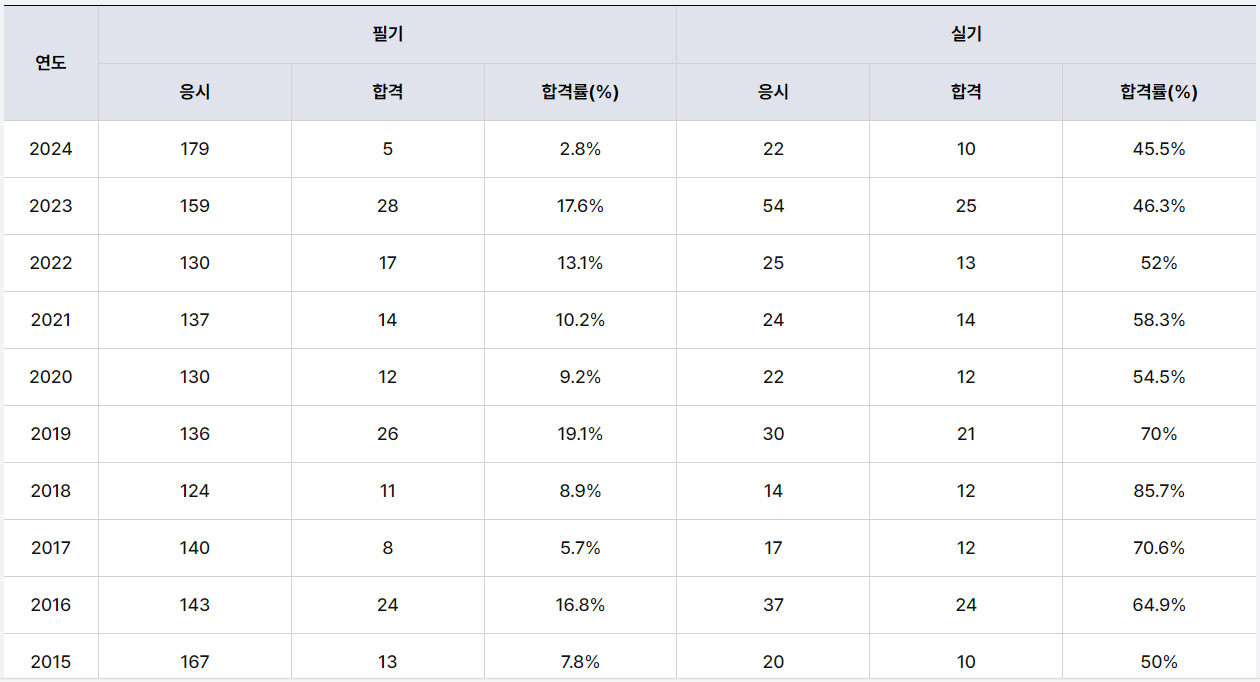Click the 연도 column header
Viewport: 1260px width, 682px height.
pos(51,63)
